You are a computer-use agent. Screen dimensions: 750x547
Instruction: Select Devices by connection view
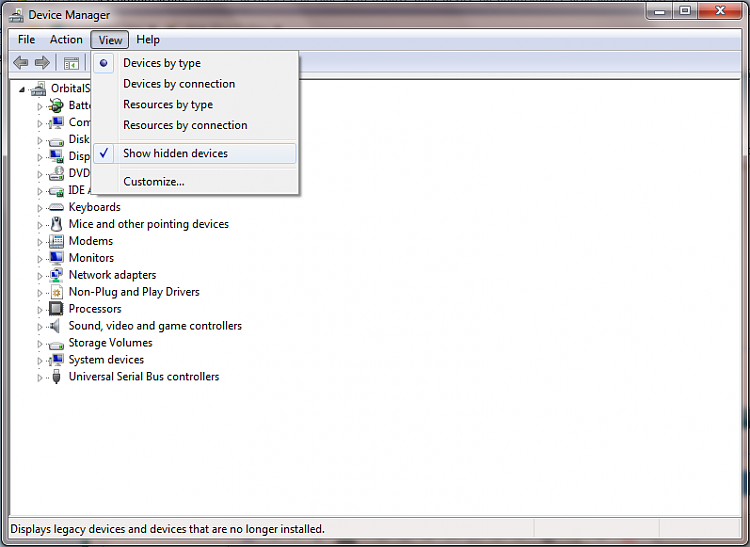coord(195,84)
